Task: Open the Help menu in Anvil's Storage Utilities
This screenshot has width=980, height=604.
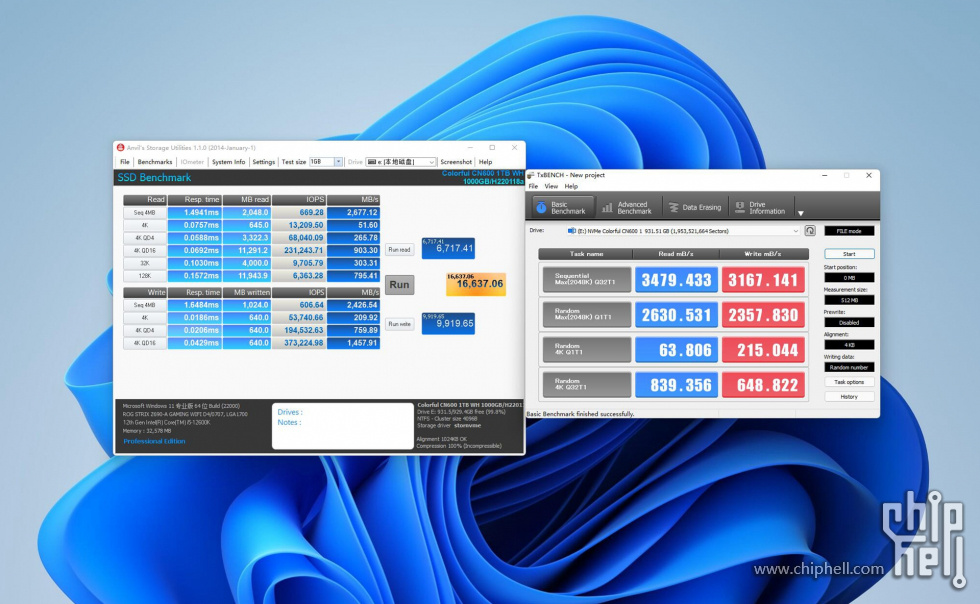Action: coord(485,162)
